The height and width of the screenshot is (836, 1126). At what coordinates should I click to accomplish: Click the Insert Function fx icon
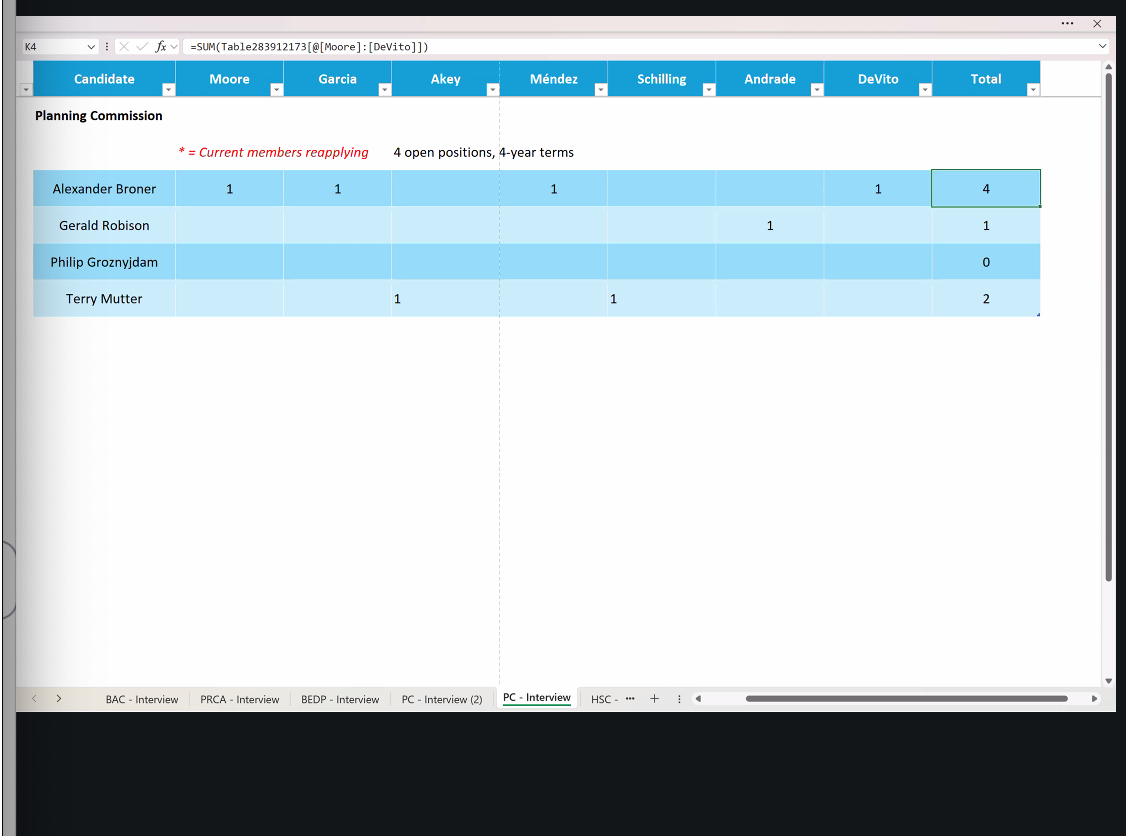tap(160, 47)
